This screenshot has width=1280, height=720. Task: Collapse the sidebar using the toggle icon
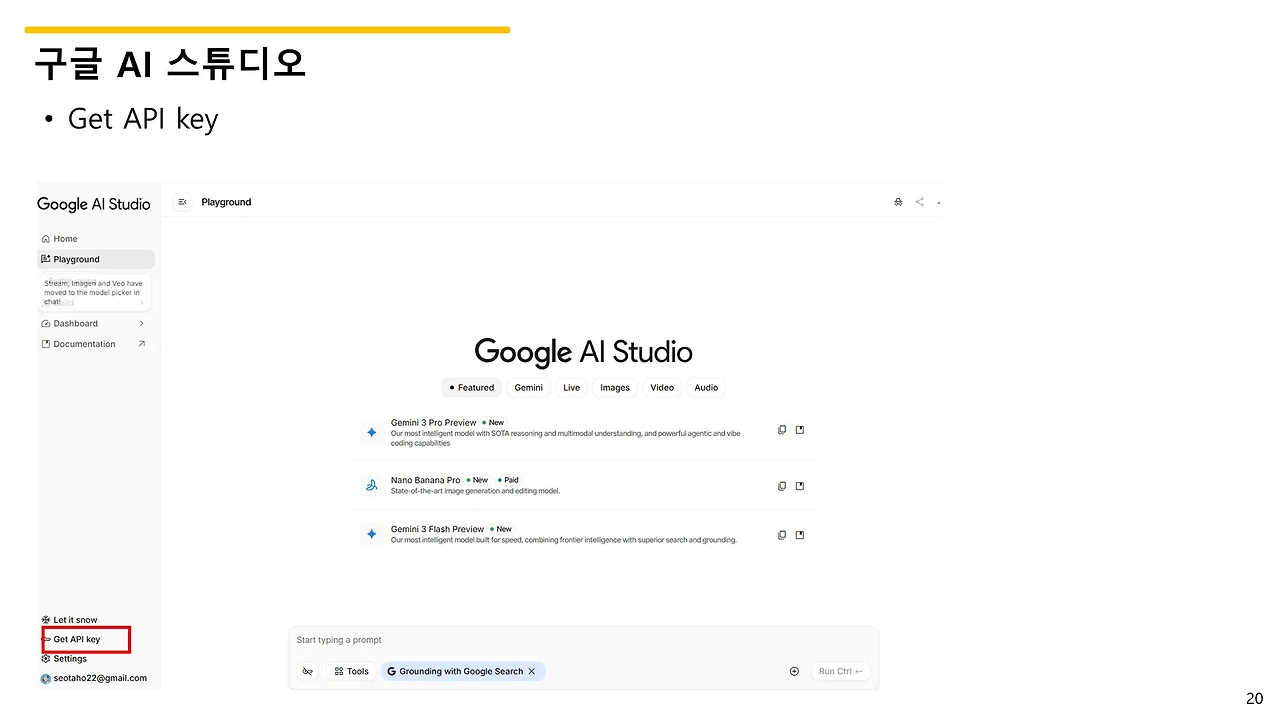(x=182, y=202)
